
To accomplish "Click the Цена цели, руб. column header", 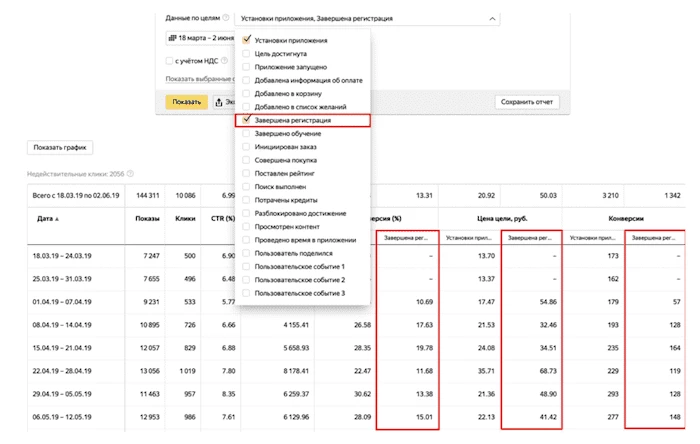I will point(502,219).
